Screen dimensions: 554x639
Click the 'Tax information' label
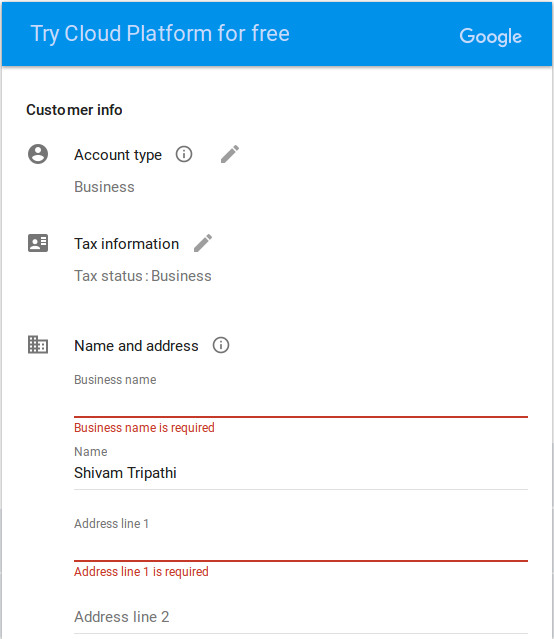(x=127, y=244)
